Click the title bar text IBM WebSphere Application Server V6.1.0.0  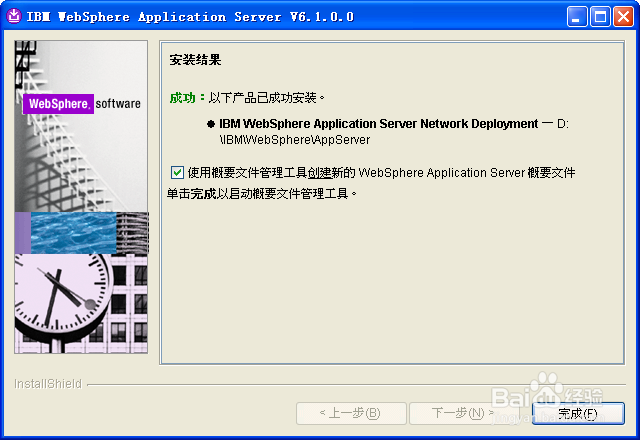coord(190,17)
